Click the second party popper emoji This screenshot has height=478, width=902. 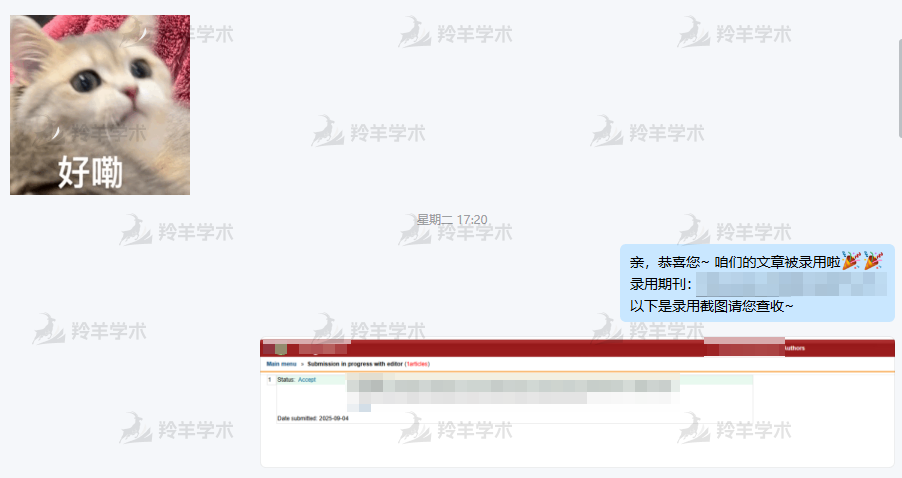[x=873, y=262]
